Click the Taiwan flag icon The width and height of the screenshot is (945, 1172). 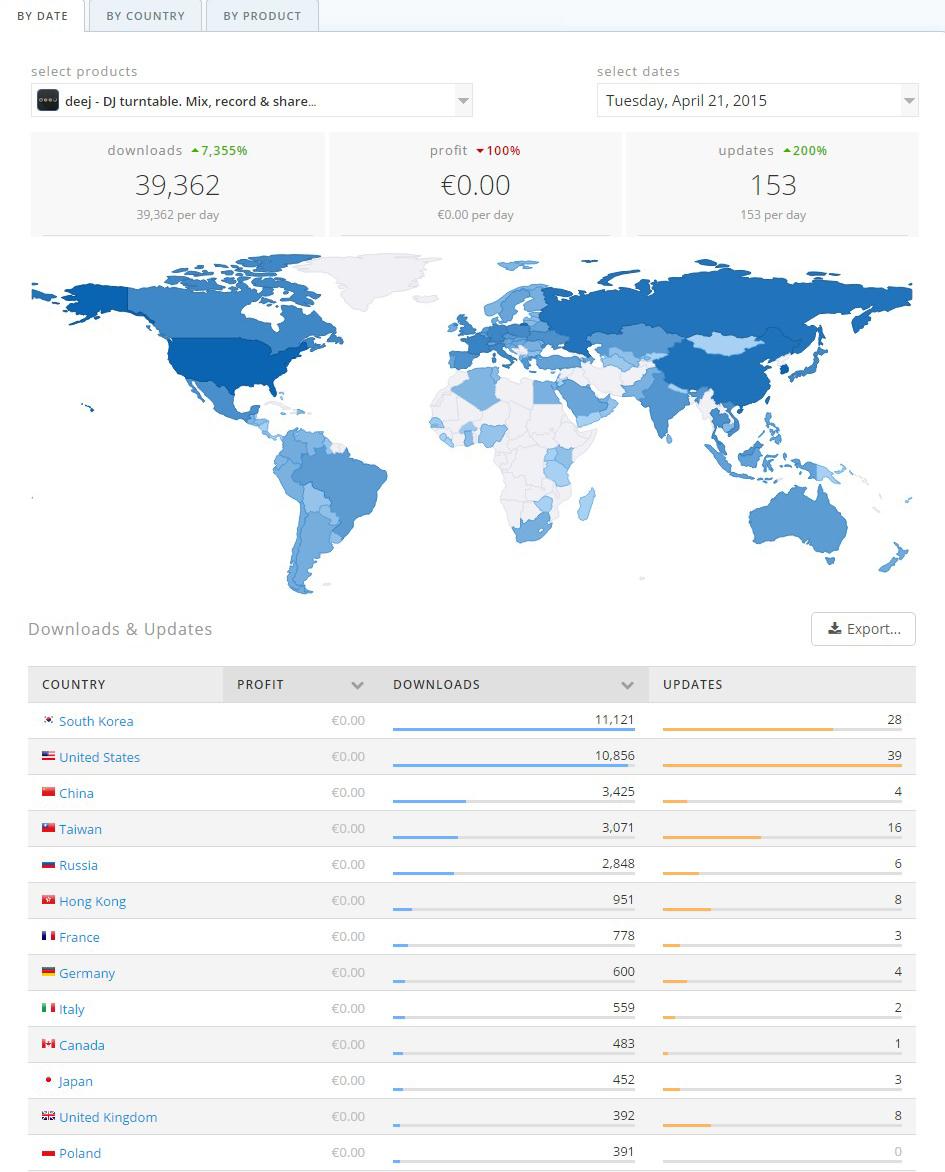(x=49, y=827)
